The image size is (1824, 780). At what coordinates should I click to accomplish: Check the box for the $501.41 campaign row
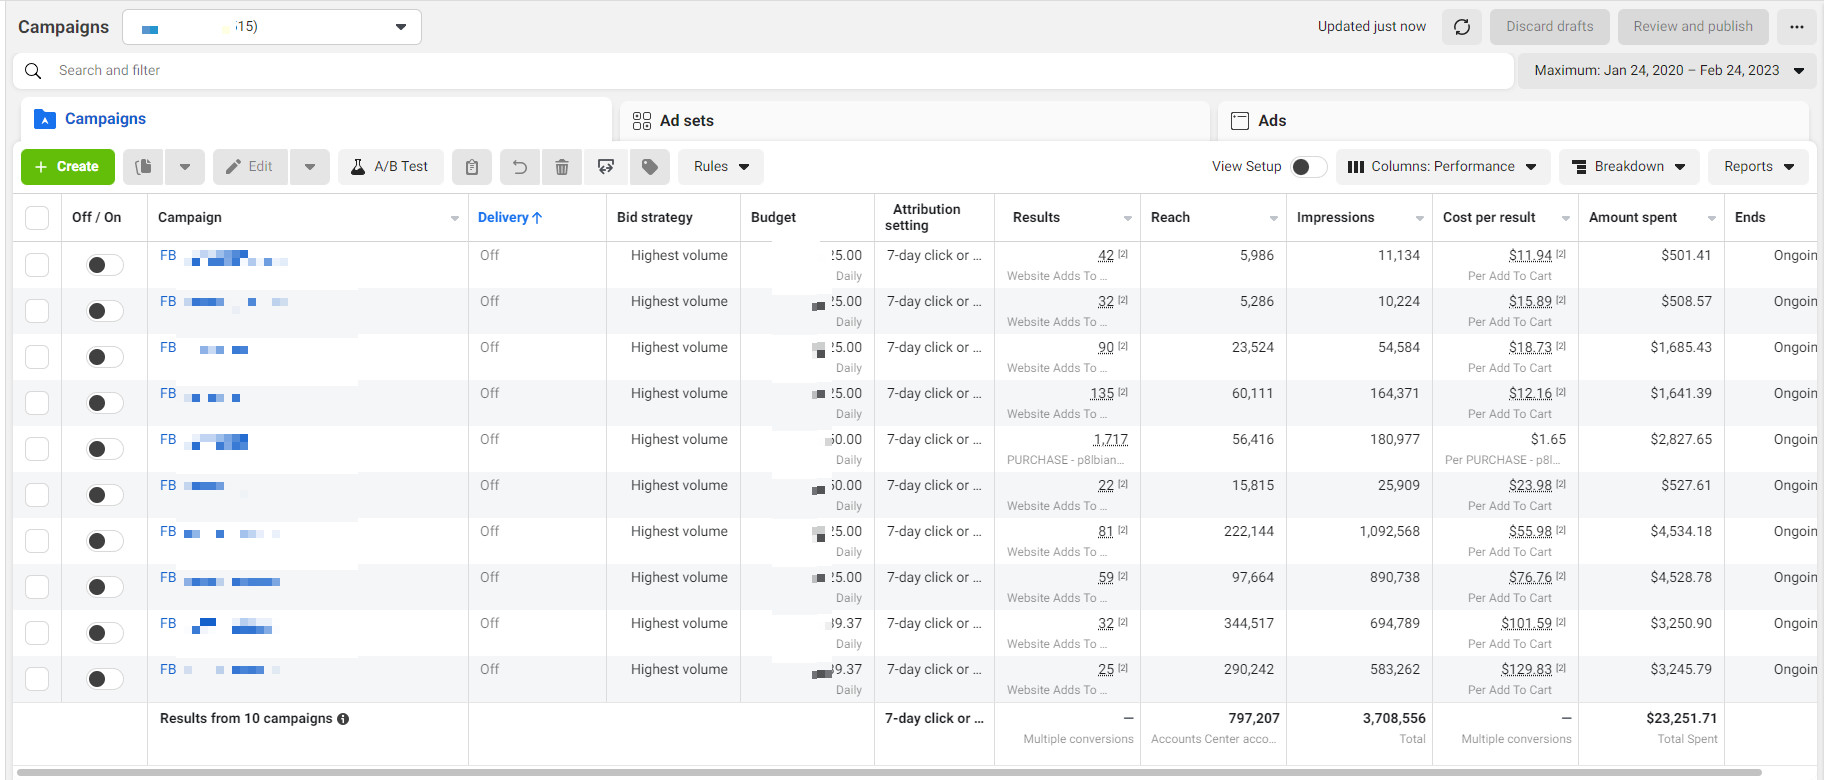tap(37, 265)
